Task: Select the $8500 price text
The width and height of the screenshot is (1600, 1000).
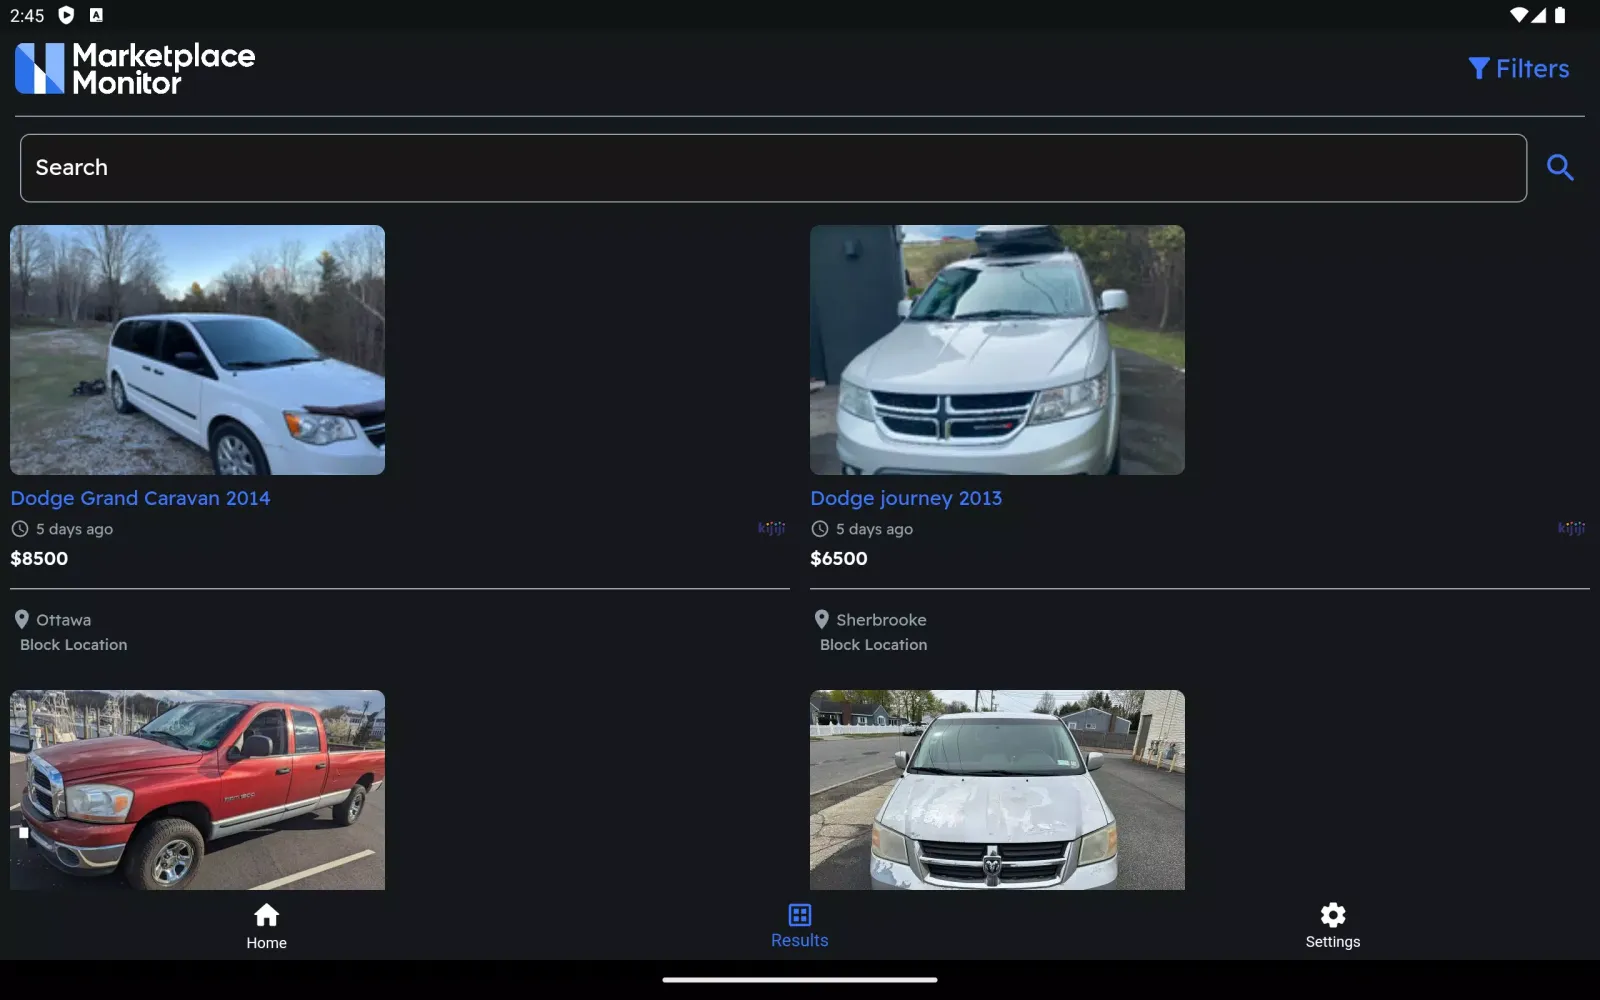Action: [x=39, y=559]
